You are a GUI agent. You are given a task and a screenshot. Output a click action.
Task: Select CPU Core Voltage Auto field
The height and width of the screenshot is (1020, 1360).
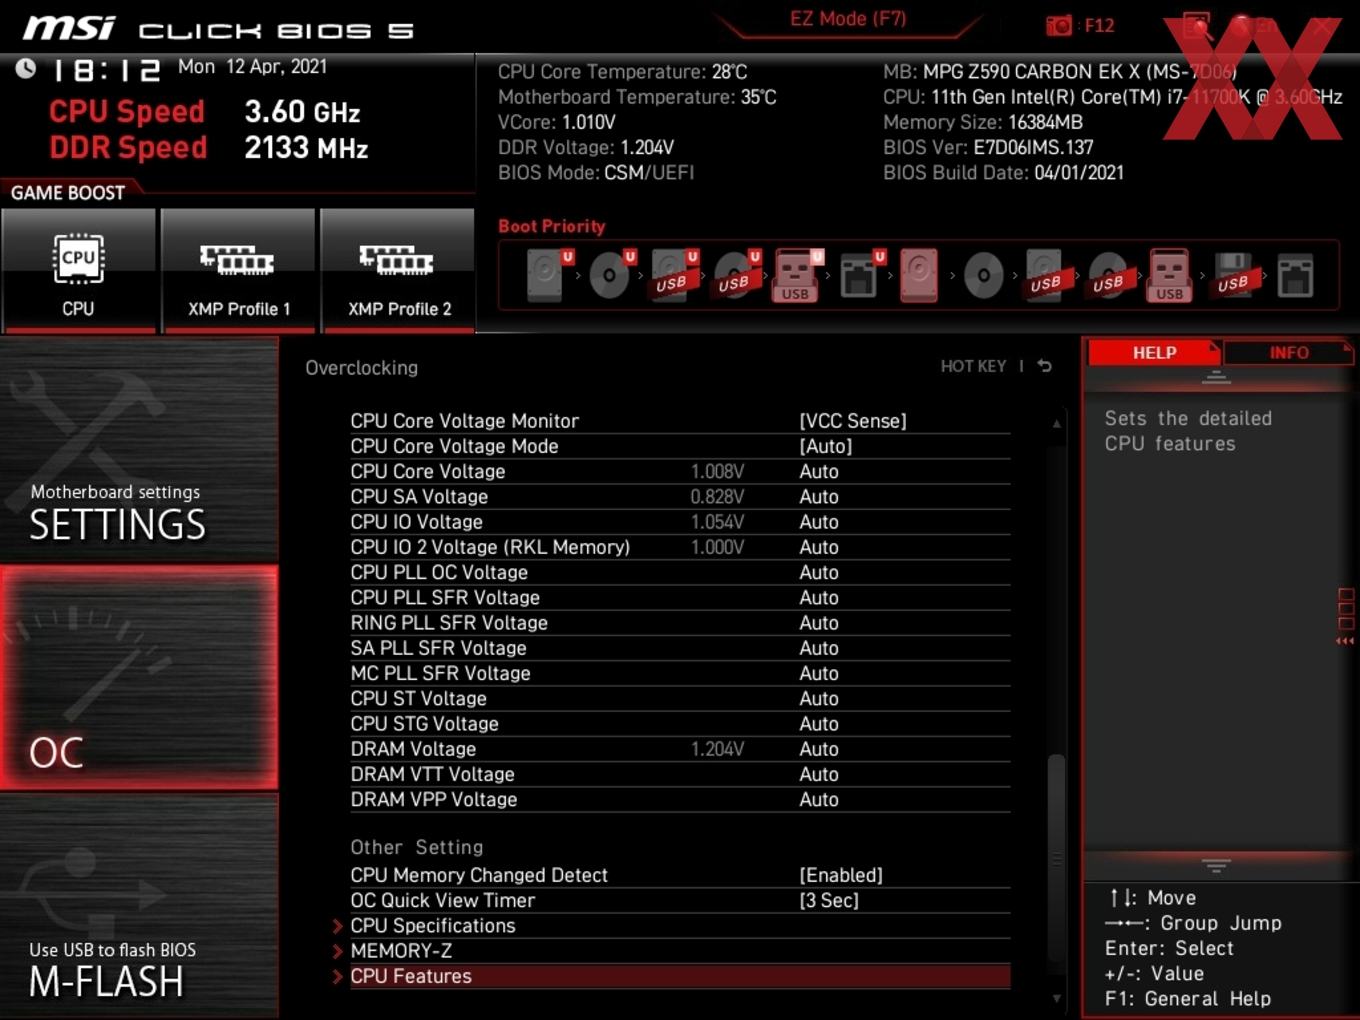point(819,471)
